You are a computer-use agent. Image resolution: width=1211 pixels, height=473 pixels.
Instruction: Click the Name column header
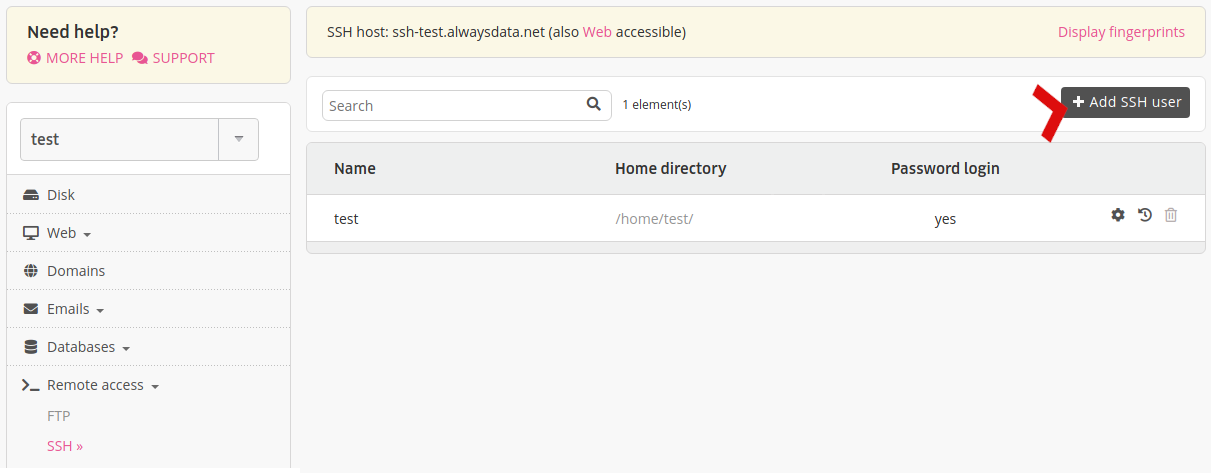pos(355,168)
